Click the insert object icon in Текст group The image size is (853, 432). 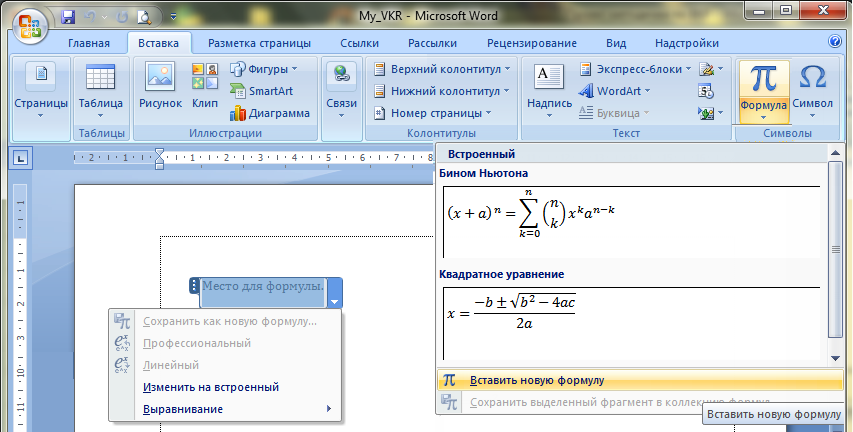tap(706, 113)
